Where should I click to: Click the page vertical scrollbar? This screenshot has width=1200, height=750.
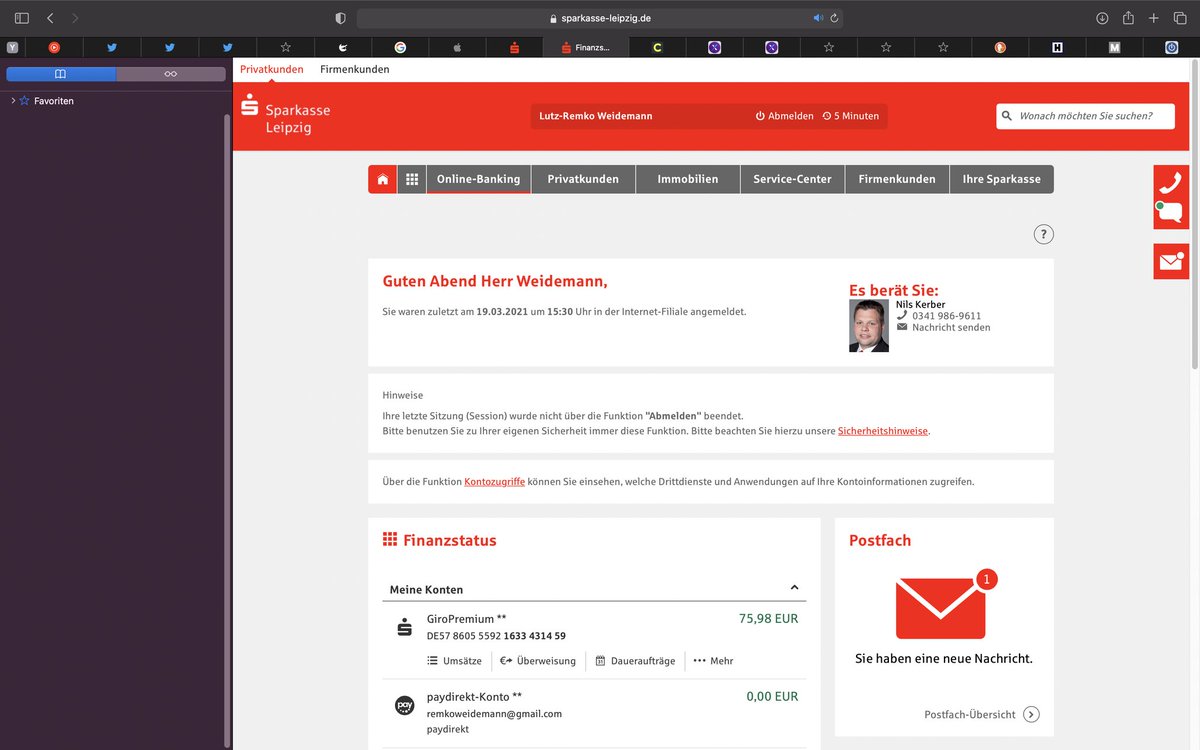click(x=1195, y=215)
